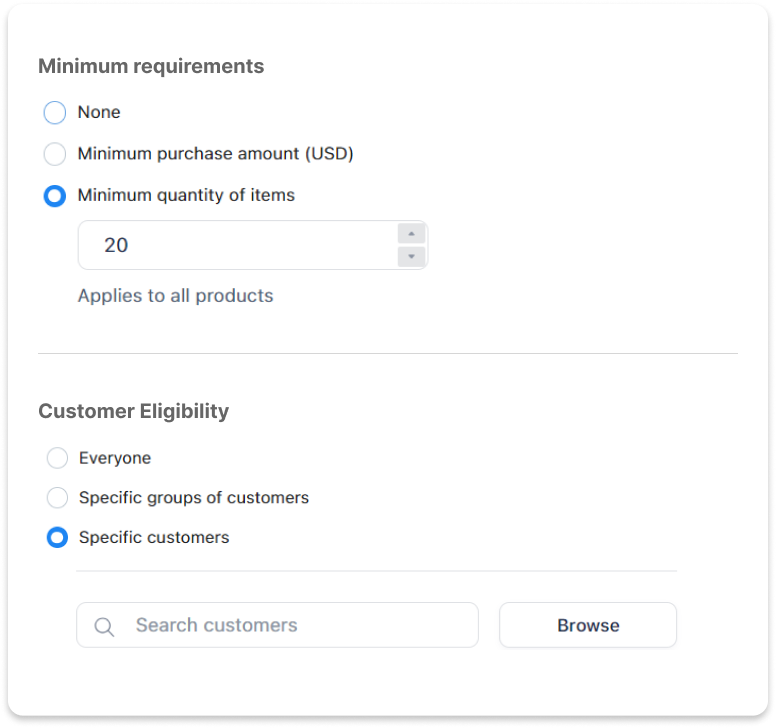The width and height of the screenshot is (776, 728).
Task: Click the "Applies to all products" helper text
Action: click(176, 296)
